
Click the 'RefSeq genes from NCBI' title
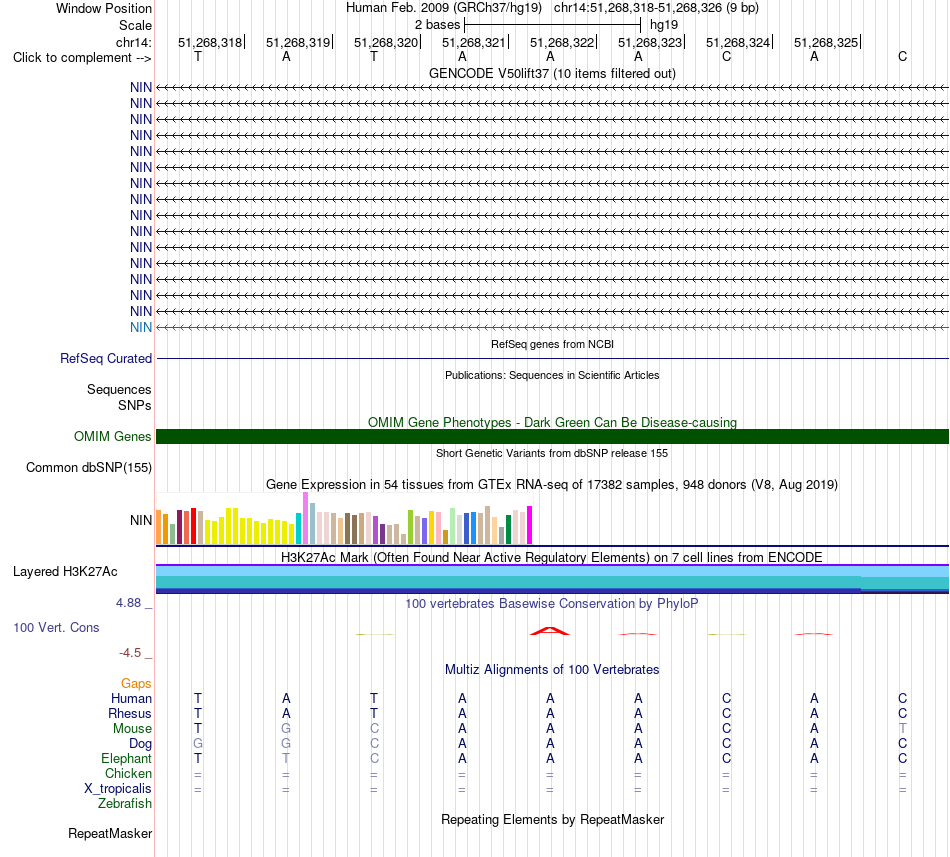[552, 344]
